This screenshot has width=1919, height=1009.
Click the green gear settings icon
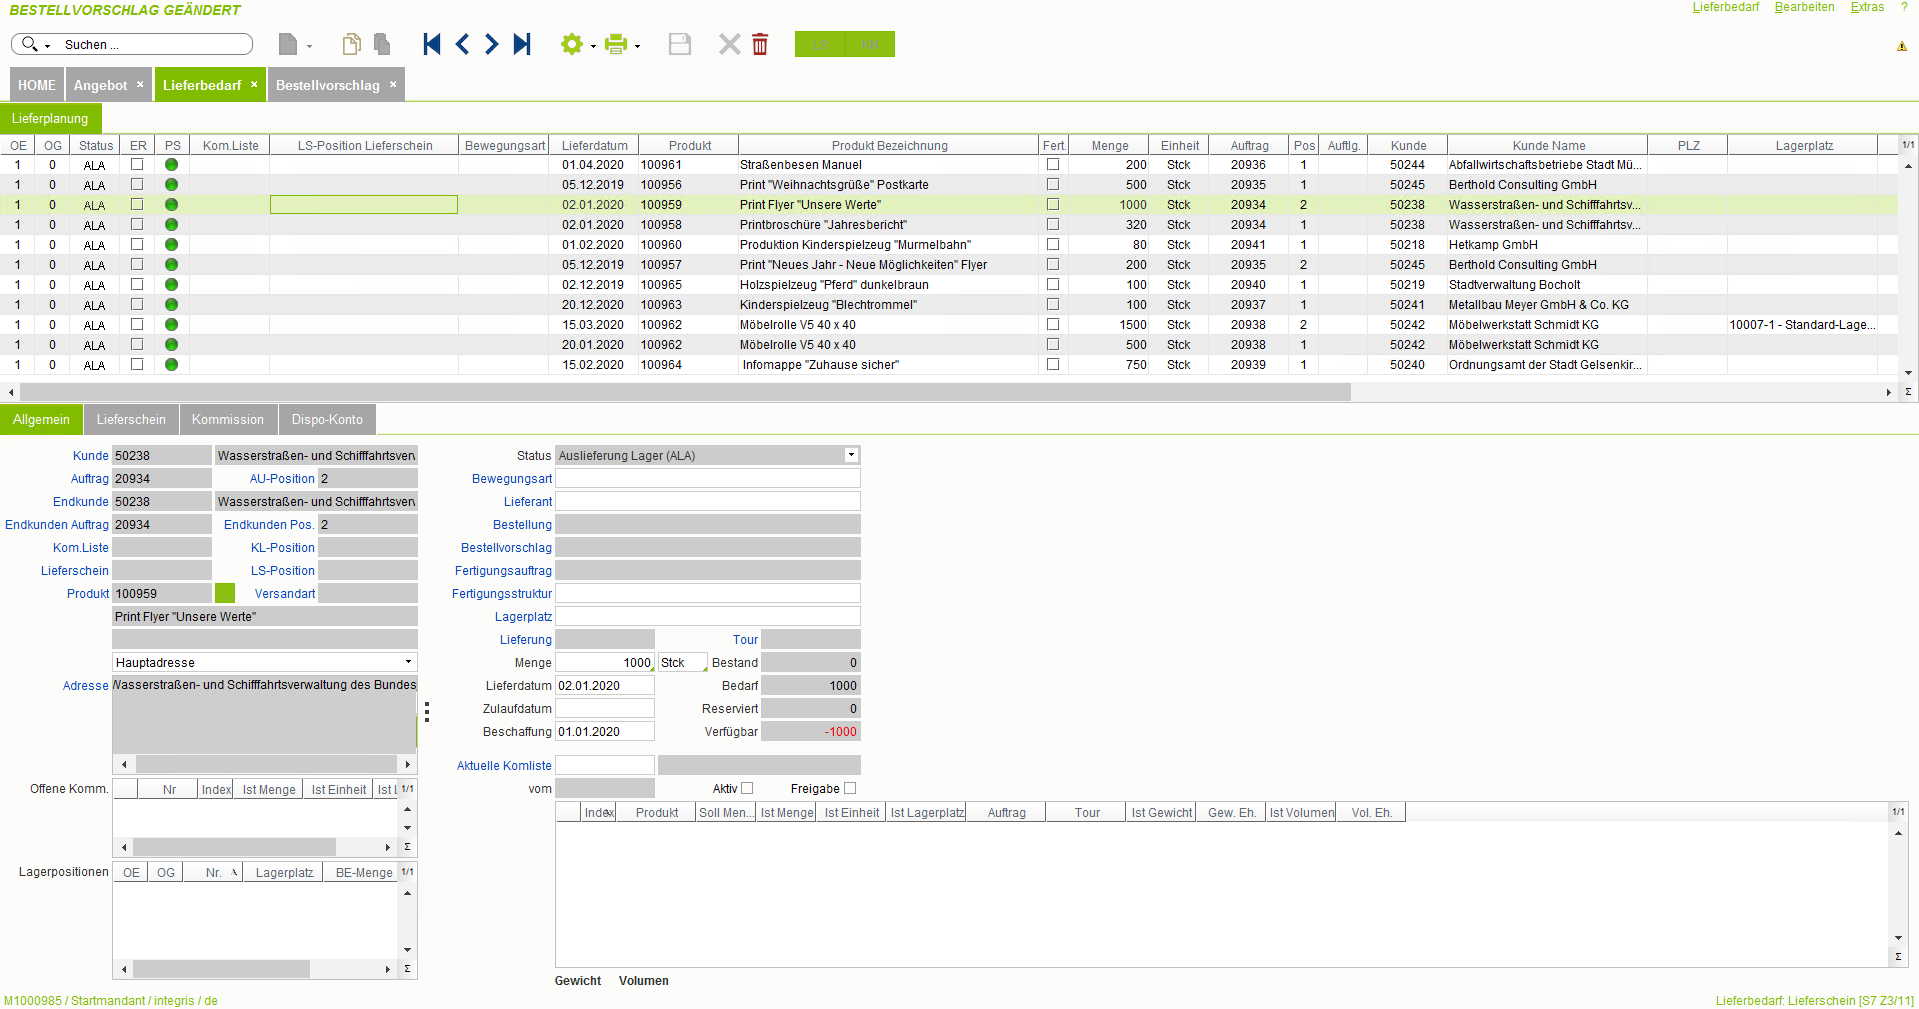[571, 44]
